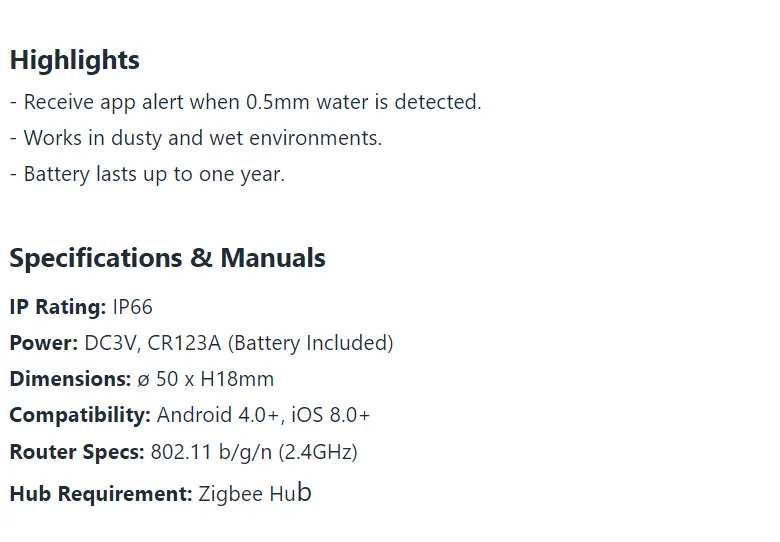Click the Dimensions label
The height and width of the screenshot is (542, 780).
click(x=70, y=379)
